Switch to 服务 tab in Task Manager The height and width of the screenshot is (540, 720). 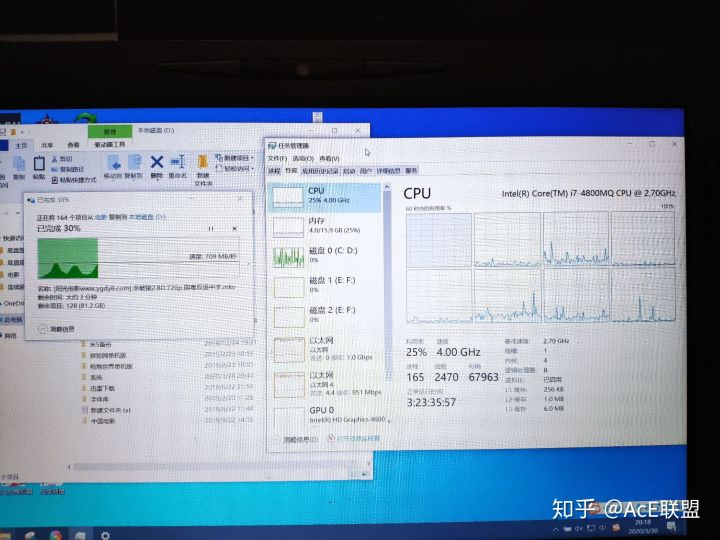(x=411, y=171)
